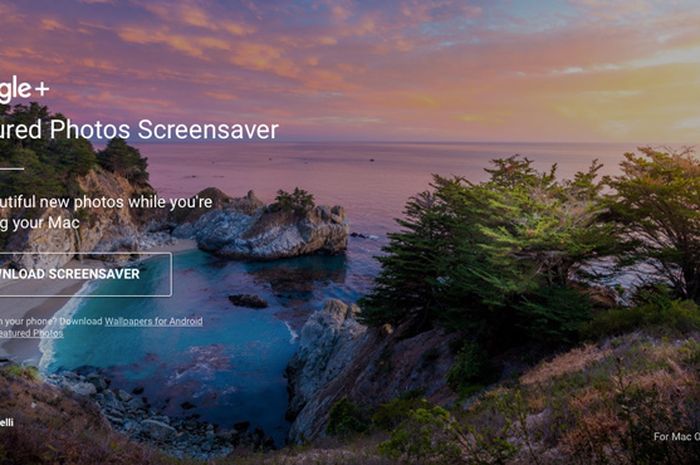
Task: Click the 'For Mac' requirement note
Action: coord(677,436)
